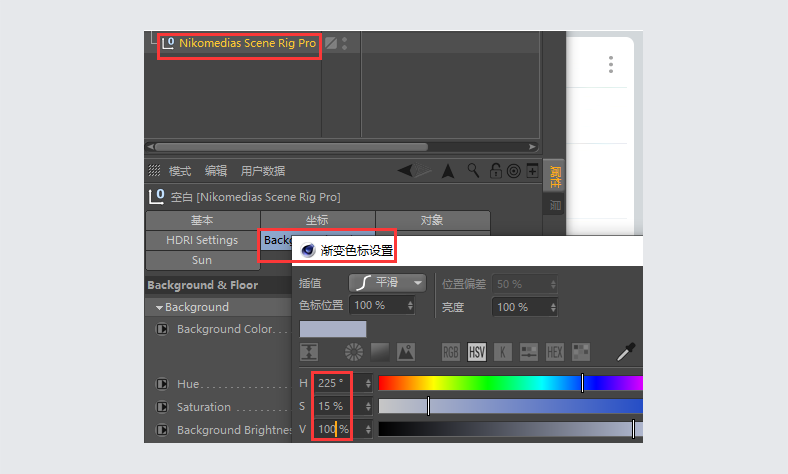The image size is (788, 474).
Task: Click the magnifier search icon in attribute manager
Action: click(x=473, y=171)
